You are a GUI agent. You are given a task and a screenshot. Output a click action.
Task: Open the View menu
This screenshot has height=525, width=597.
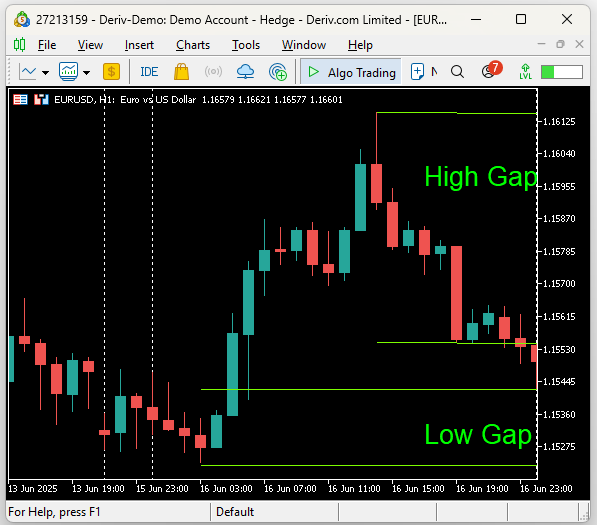click(x=90, y=45)
